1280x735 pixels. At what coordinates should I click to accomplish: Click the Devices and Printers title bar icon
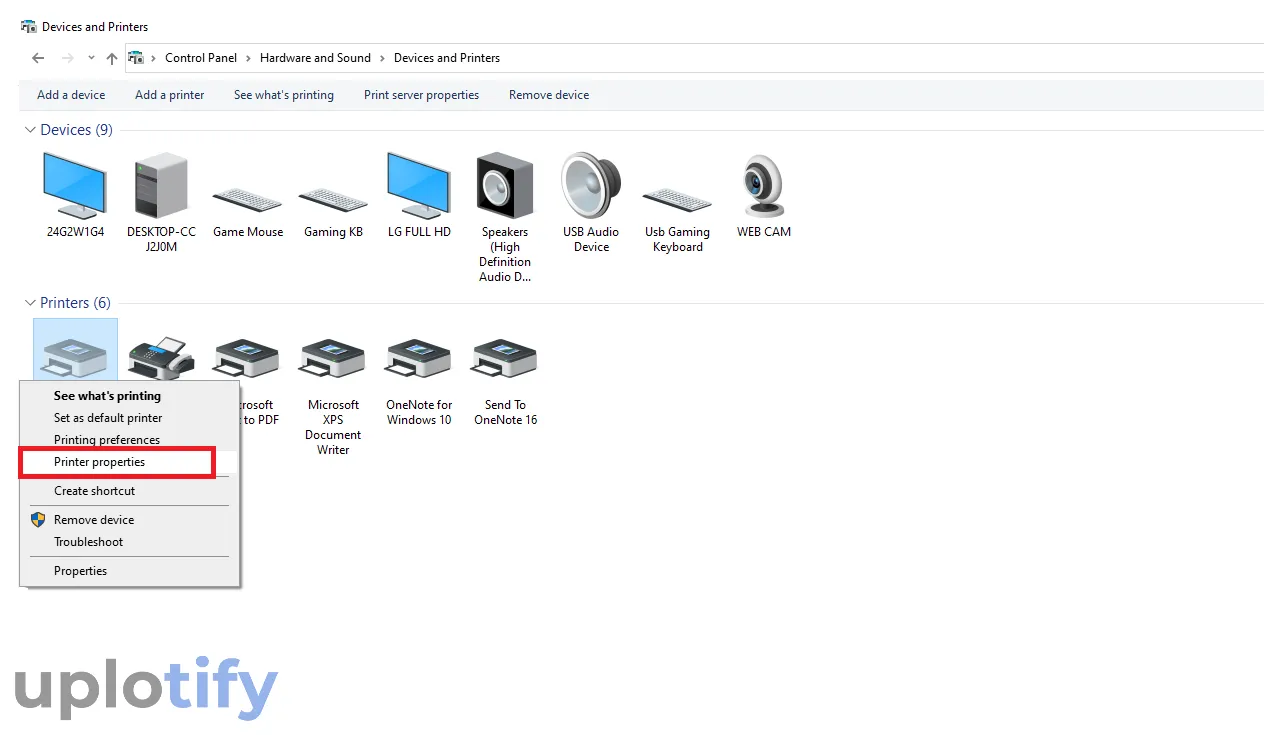(29, 26)
